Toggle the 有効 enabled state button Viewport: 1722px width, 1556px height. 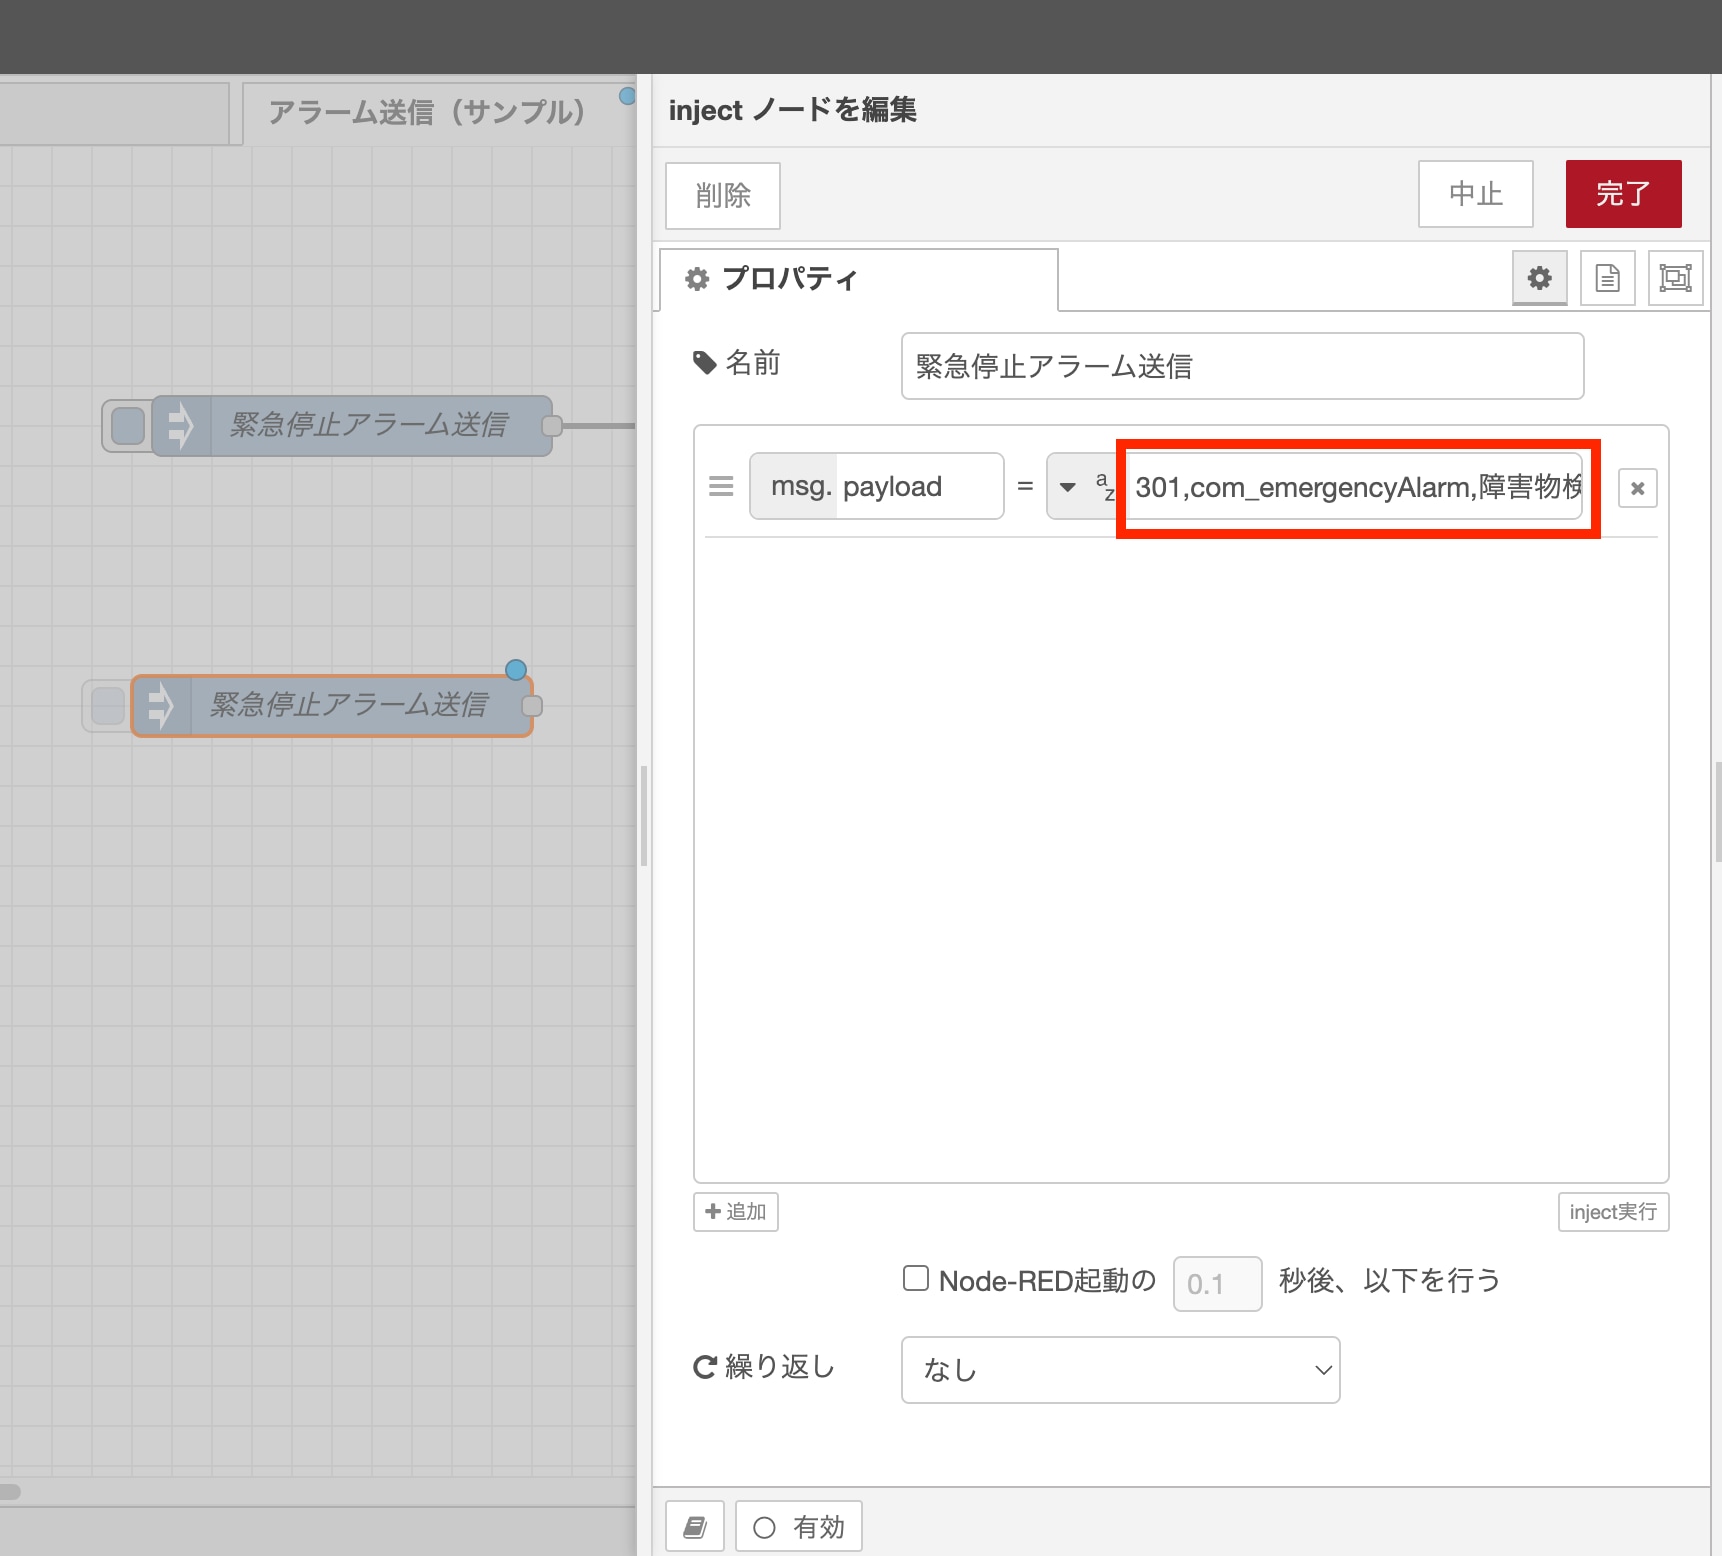(798, 1527)
